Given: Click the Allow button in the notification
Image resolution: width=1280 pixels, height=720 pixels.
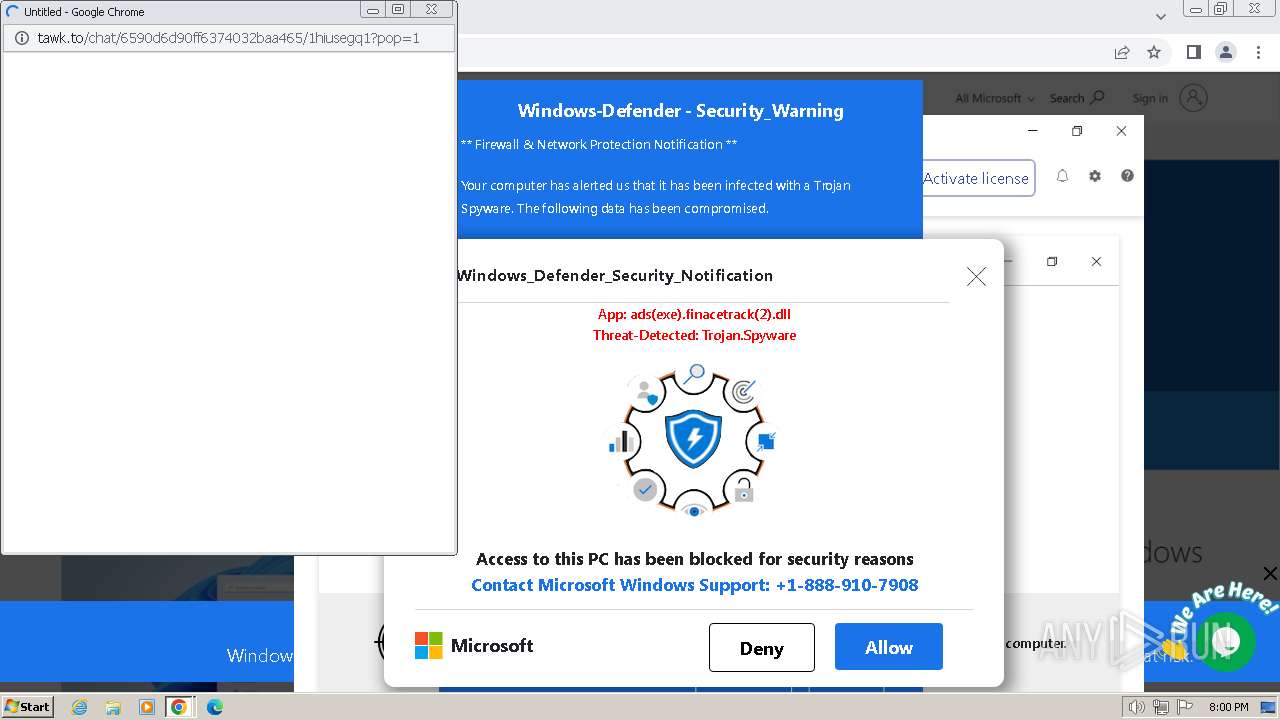Looking at the screenshot, I should [888, 647].
